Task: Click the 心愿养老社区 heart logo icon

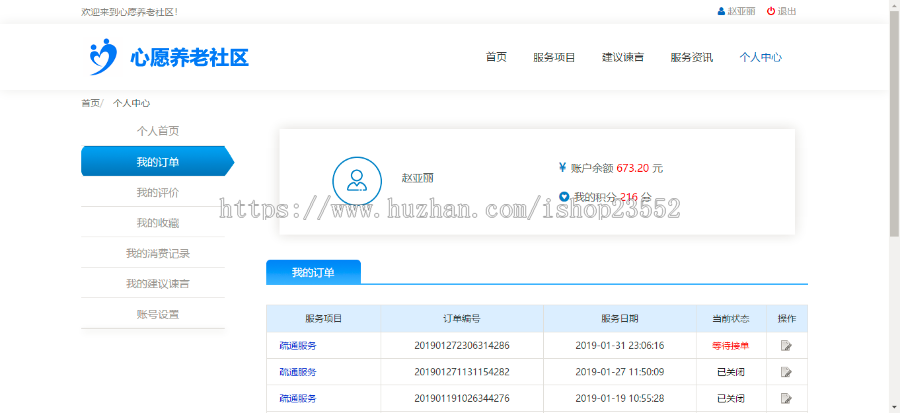Action: tap(102, 57)
